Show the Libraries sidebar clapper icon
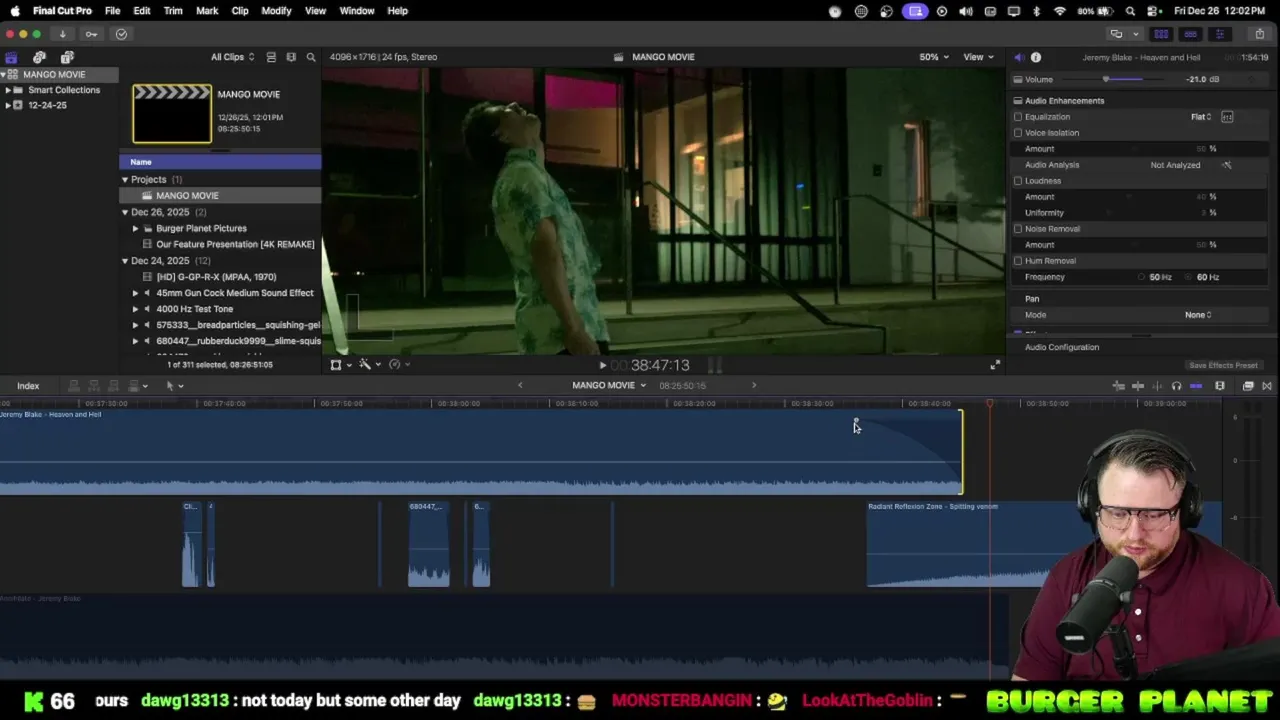 [x=11, y=57]
